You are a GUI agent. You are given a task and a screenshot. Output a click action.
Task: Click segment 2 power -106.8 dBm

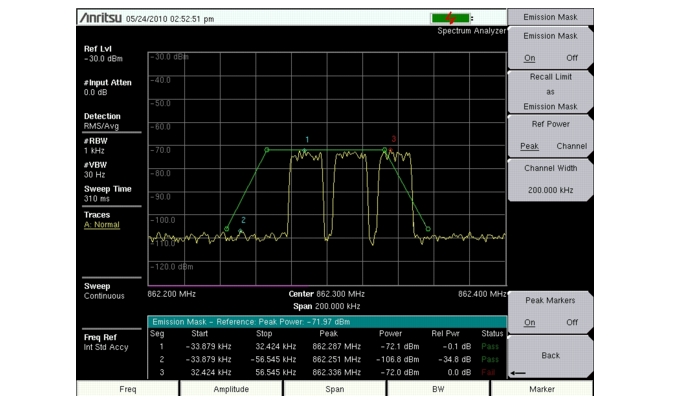398,359
